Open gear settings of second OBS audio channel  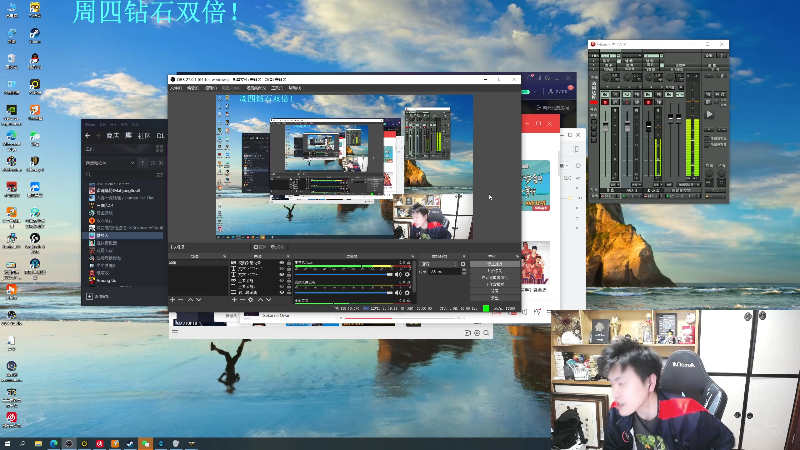(x=407, y=293)
